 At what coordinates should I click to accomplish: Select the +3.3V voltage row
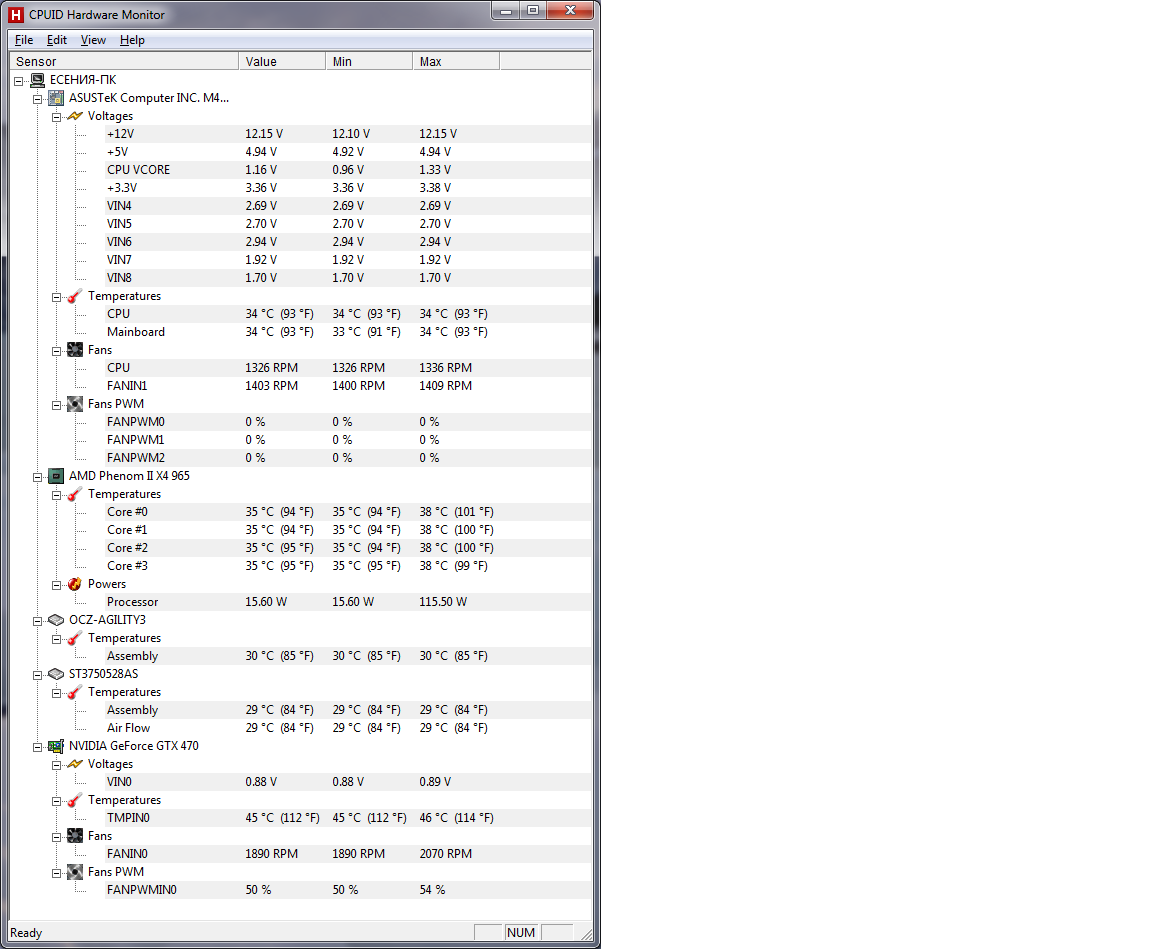coord(348,188)
